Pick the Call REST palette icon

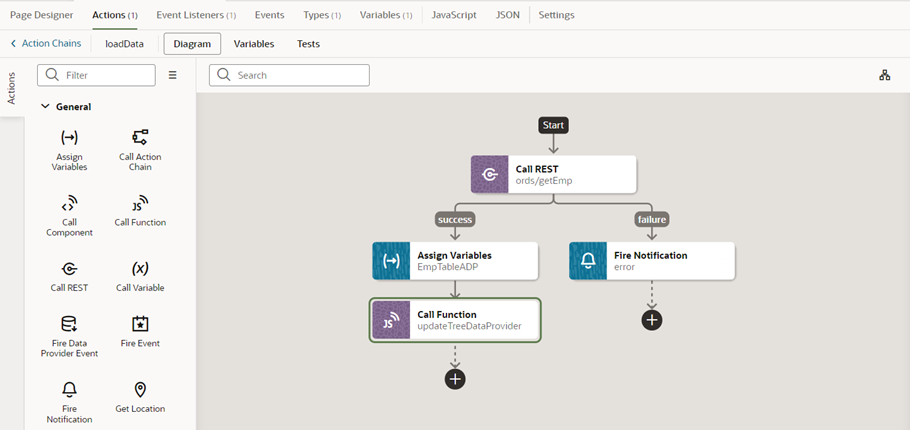[x=70, y=269]
